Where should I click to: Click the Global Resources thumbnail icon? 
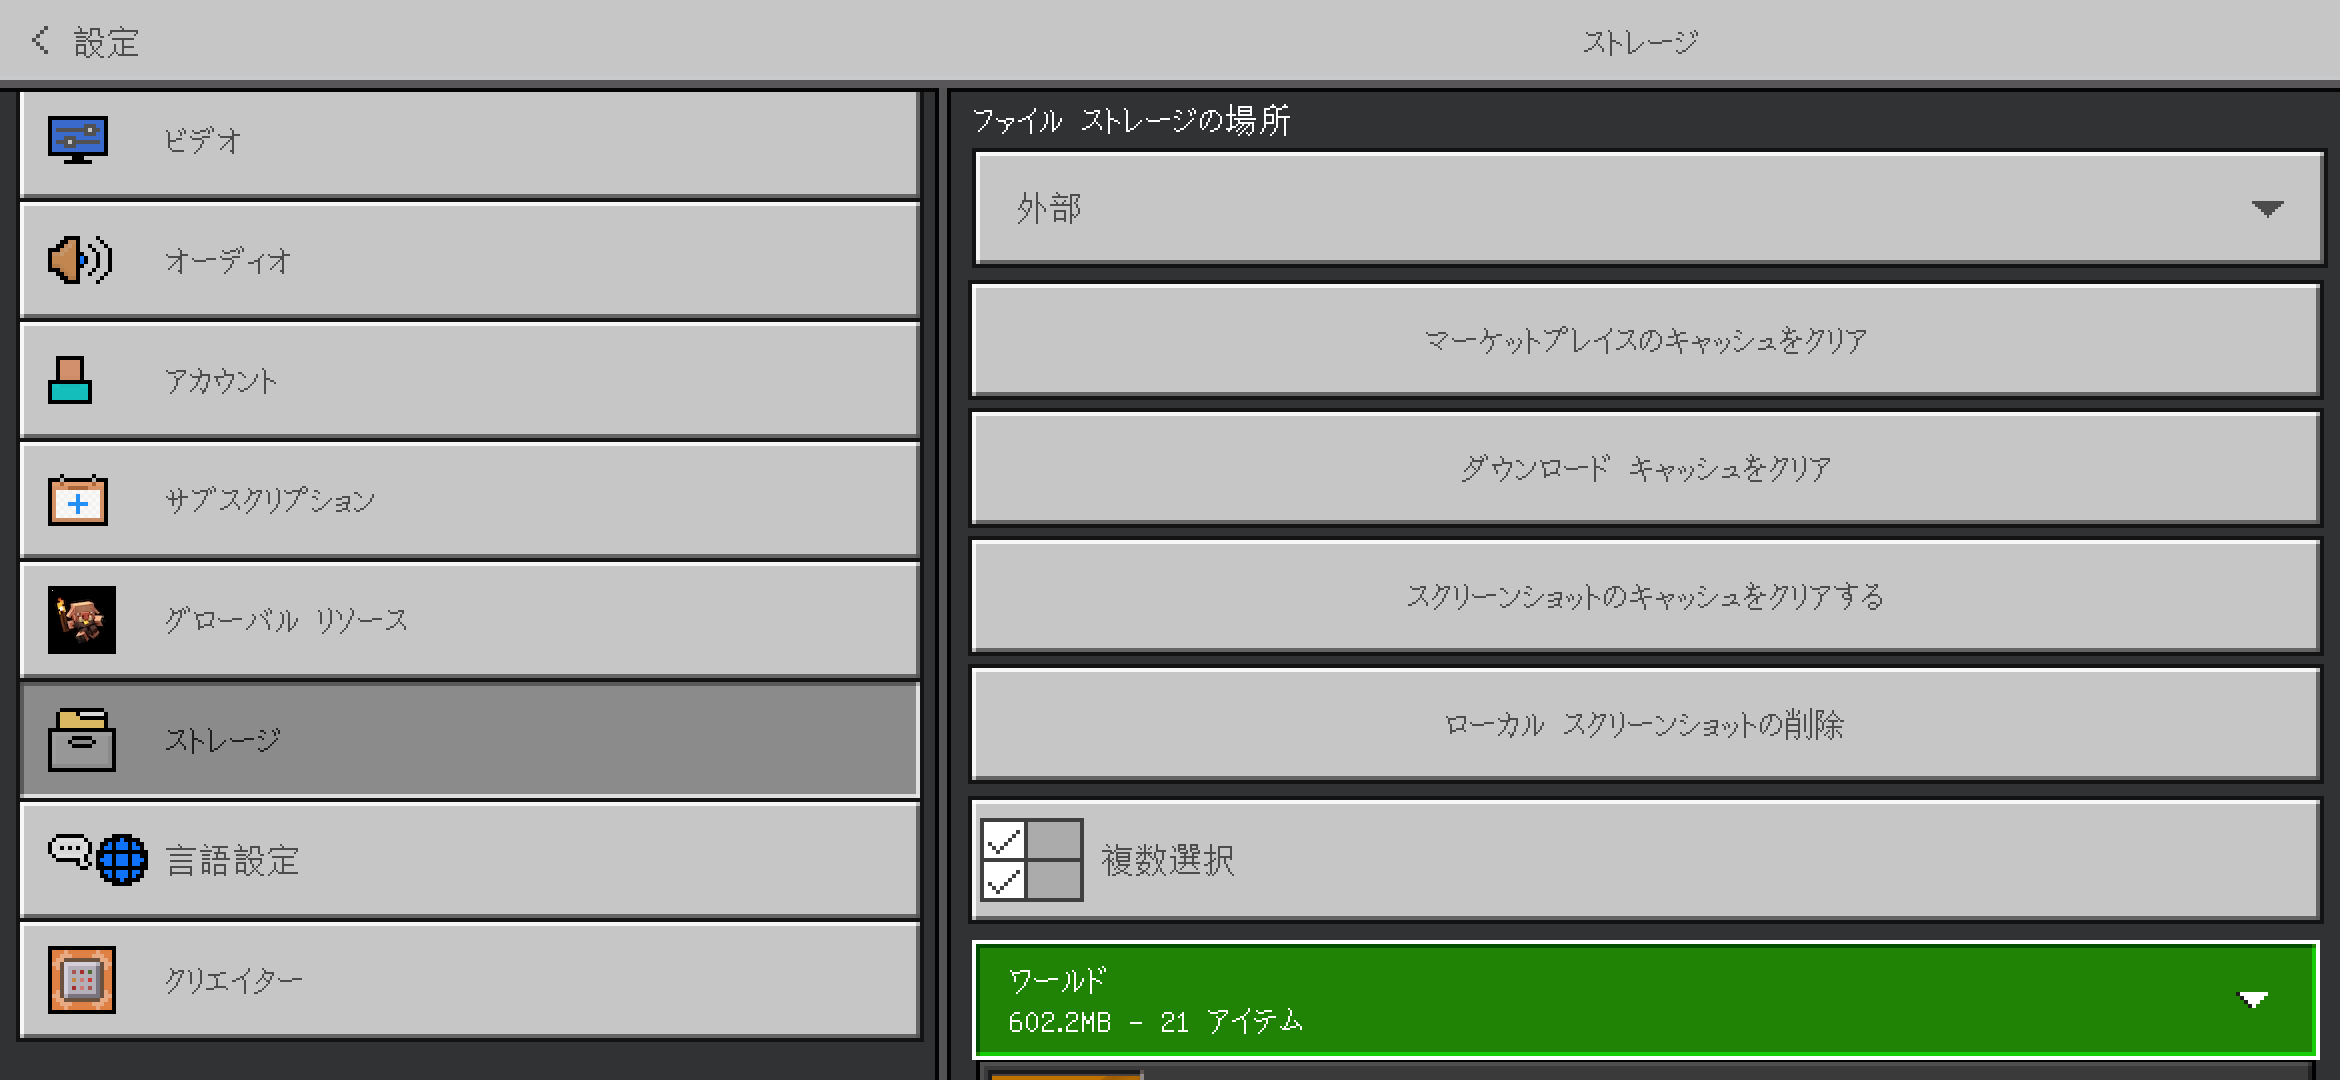[82, 620]
